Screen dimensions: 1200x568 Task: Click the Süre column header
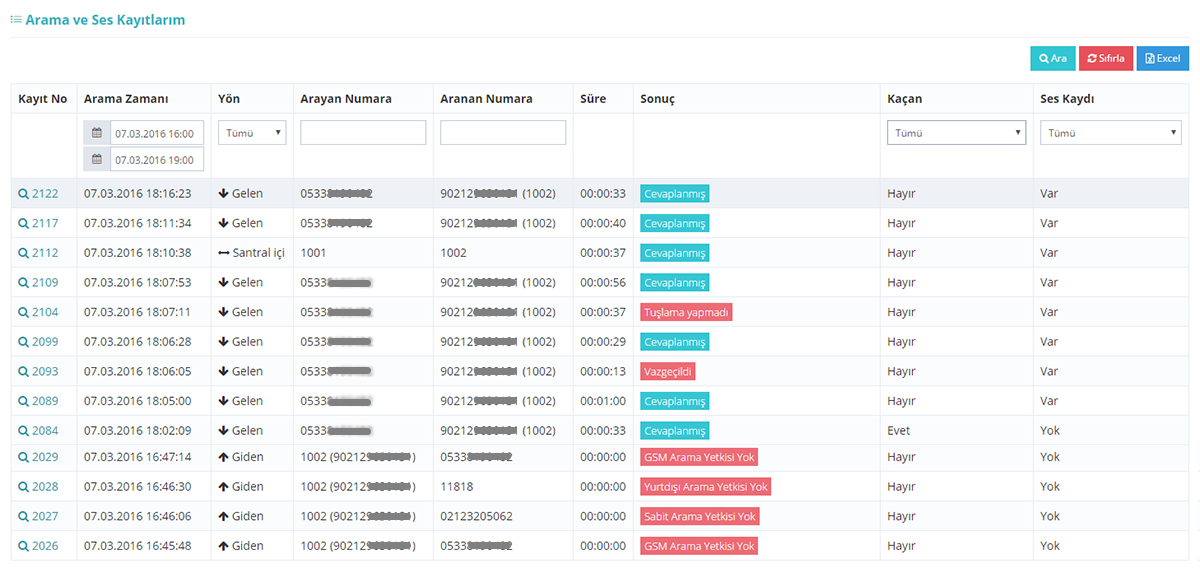[x=593, y=99]
